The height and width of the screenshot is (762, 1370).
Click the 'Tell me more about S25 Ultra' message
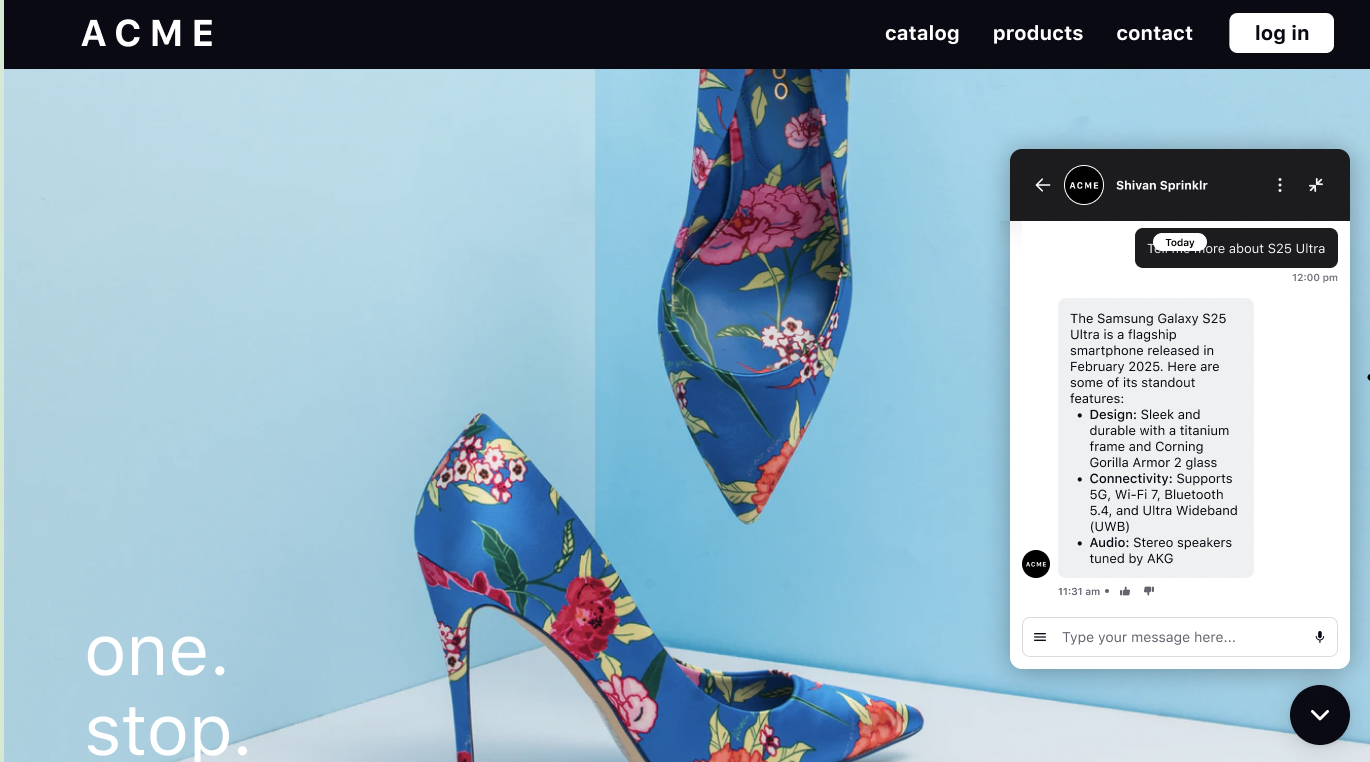tap(1236, 248)
